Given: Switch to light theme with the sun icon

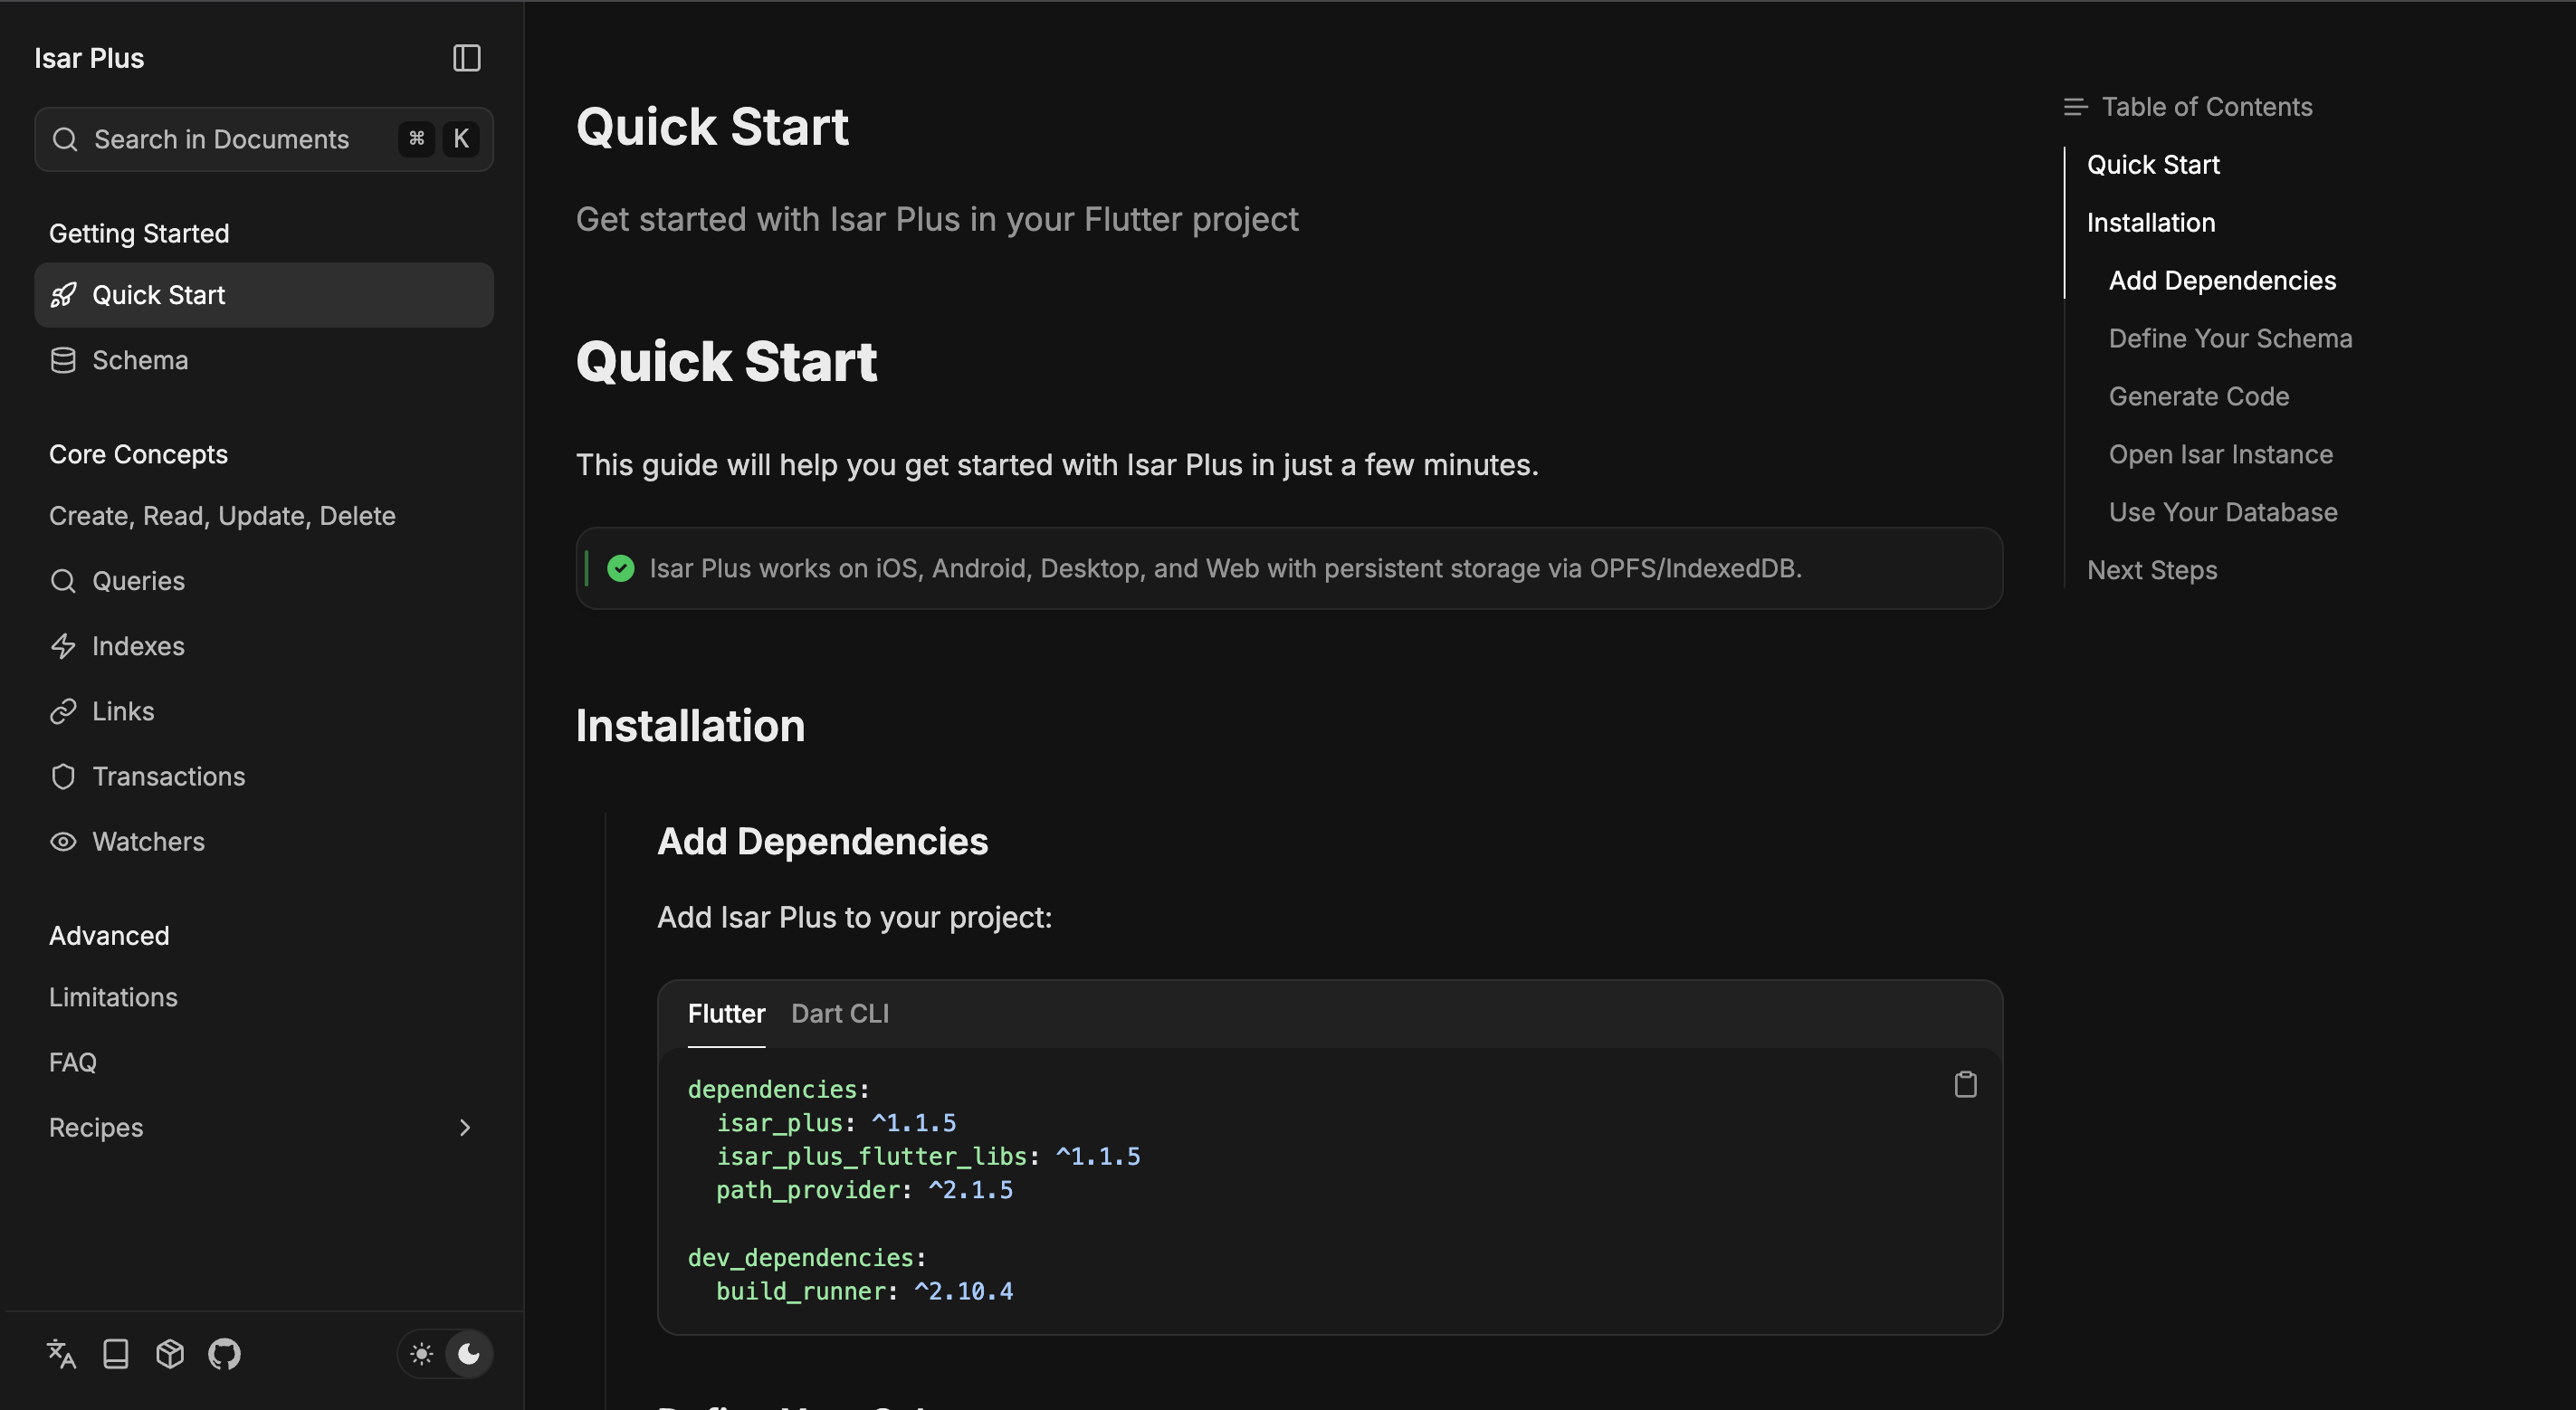Looking at the screenshot, I should coord(421,1353).
